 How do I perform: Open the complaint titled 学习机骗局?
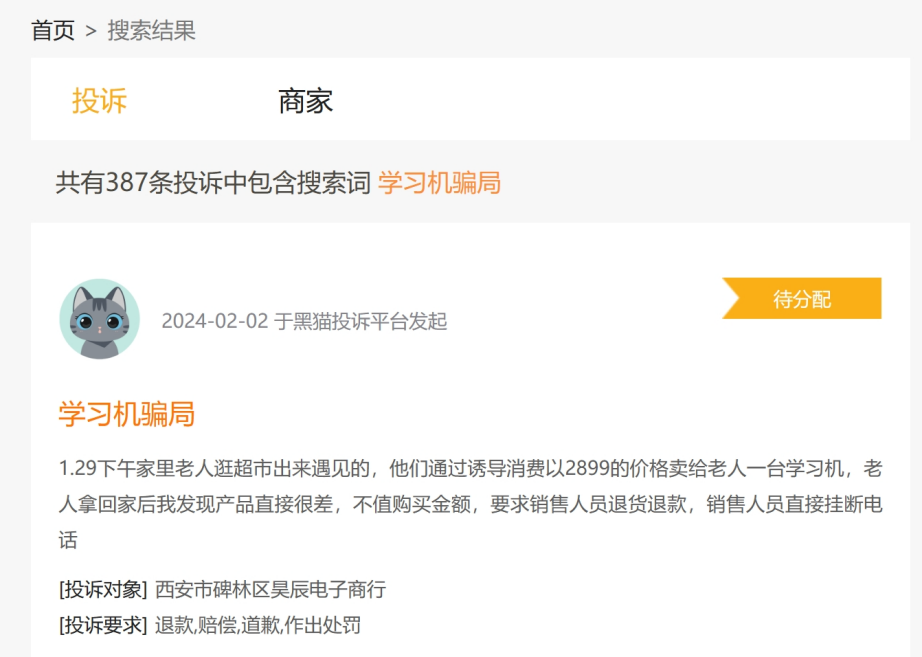[126, 414]
